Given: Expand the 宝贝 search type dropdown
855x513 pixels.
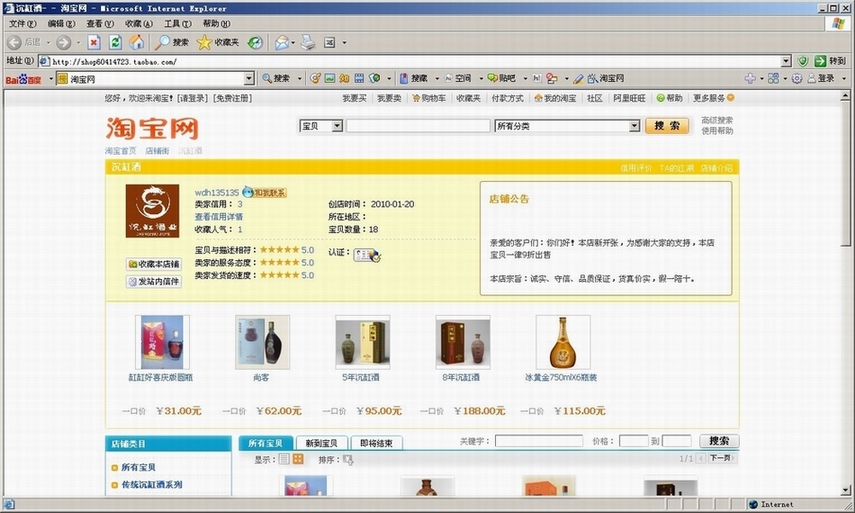Looking at the screenshot, I should click(x=337, y=126).
